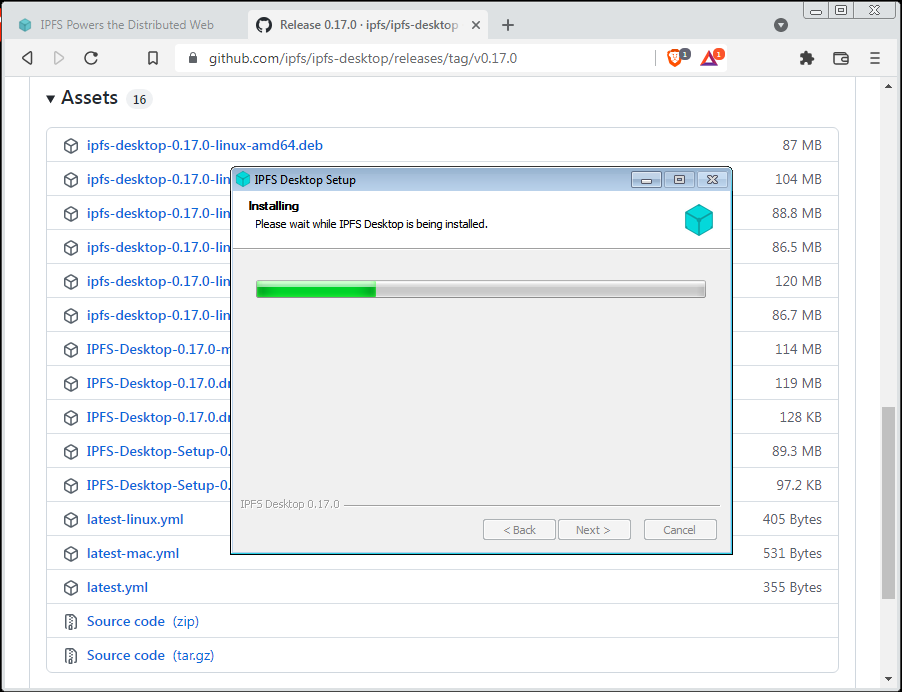
Task: Click package icon in 119 MB row
Action: pos(71,383)
